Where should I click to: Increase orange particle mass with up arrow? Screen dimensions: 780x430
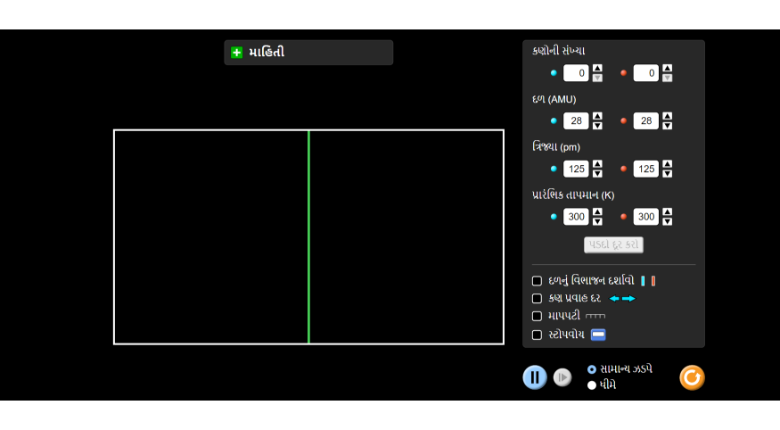coord(667,116)
